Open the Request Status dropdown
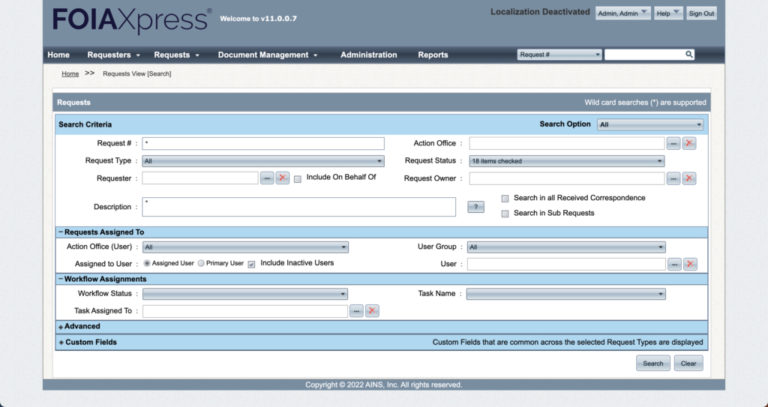The image size is (768, 407). pos(566,161)
